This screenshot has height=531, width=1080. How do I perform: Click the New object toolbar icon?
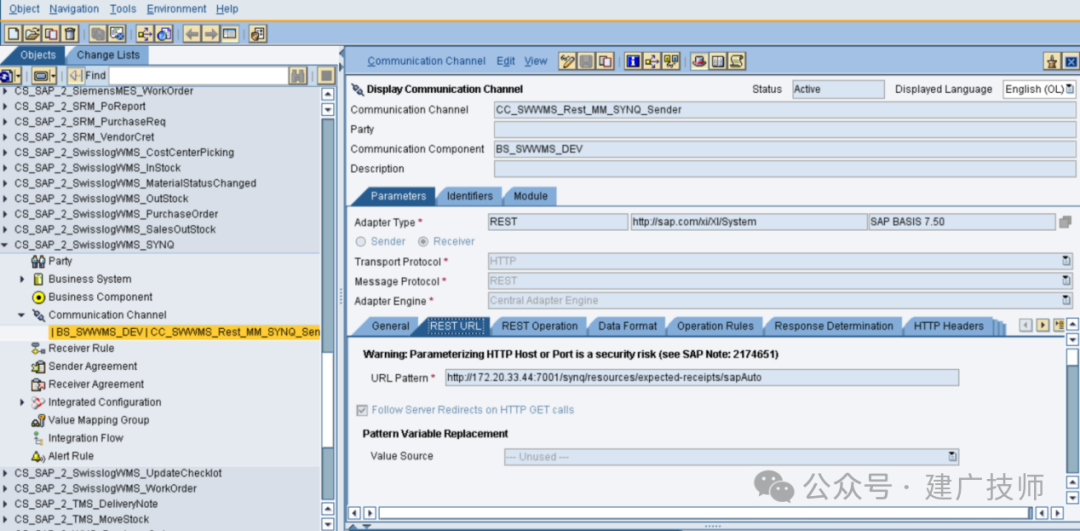click(13, 33)
